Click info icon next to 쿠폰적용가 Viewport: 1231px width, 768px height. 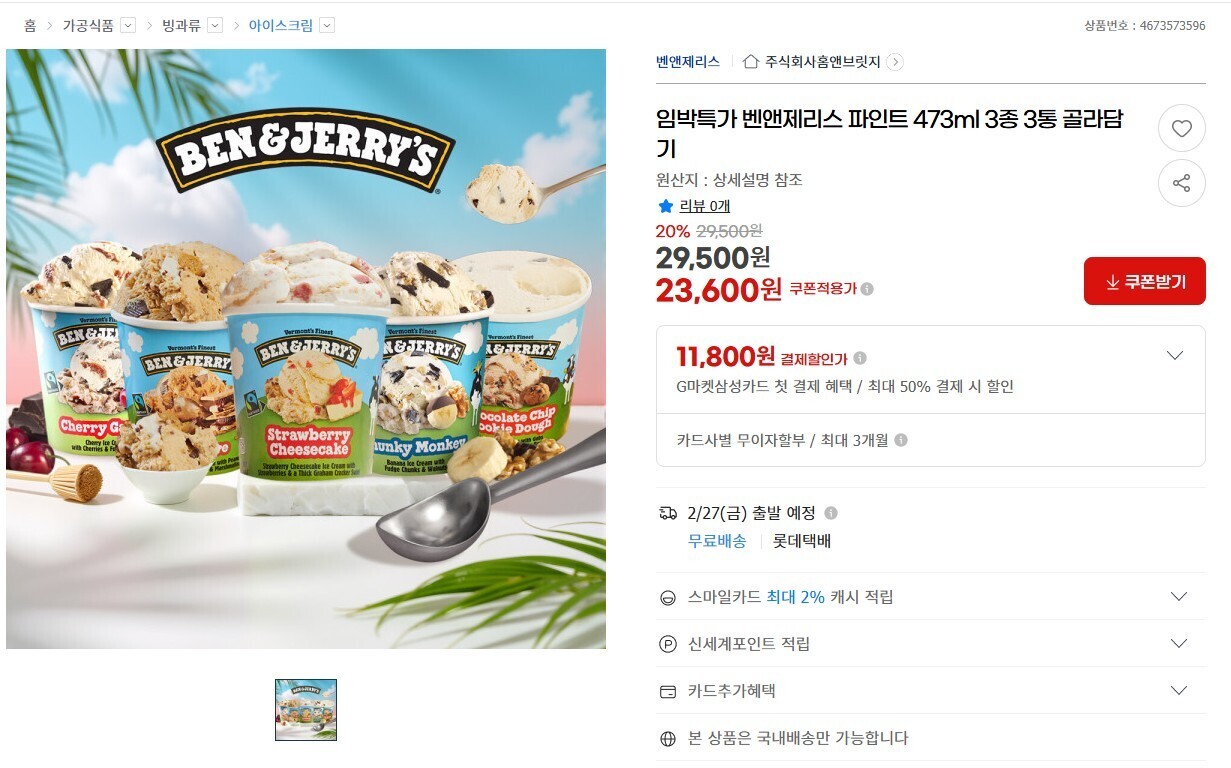tap(867, 289)
